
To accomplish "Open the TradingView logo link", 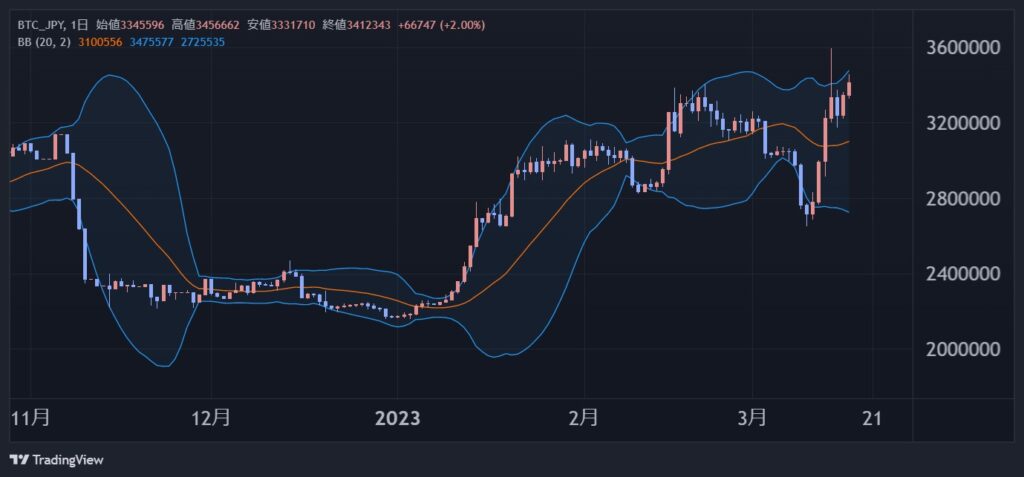I will (x=57, y=460).
